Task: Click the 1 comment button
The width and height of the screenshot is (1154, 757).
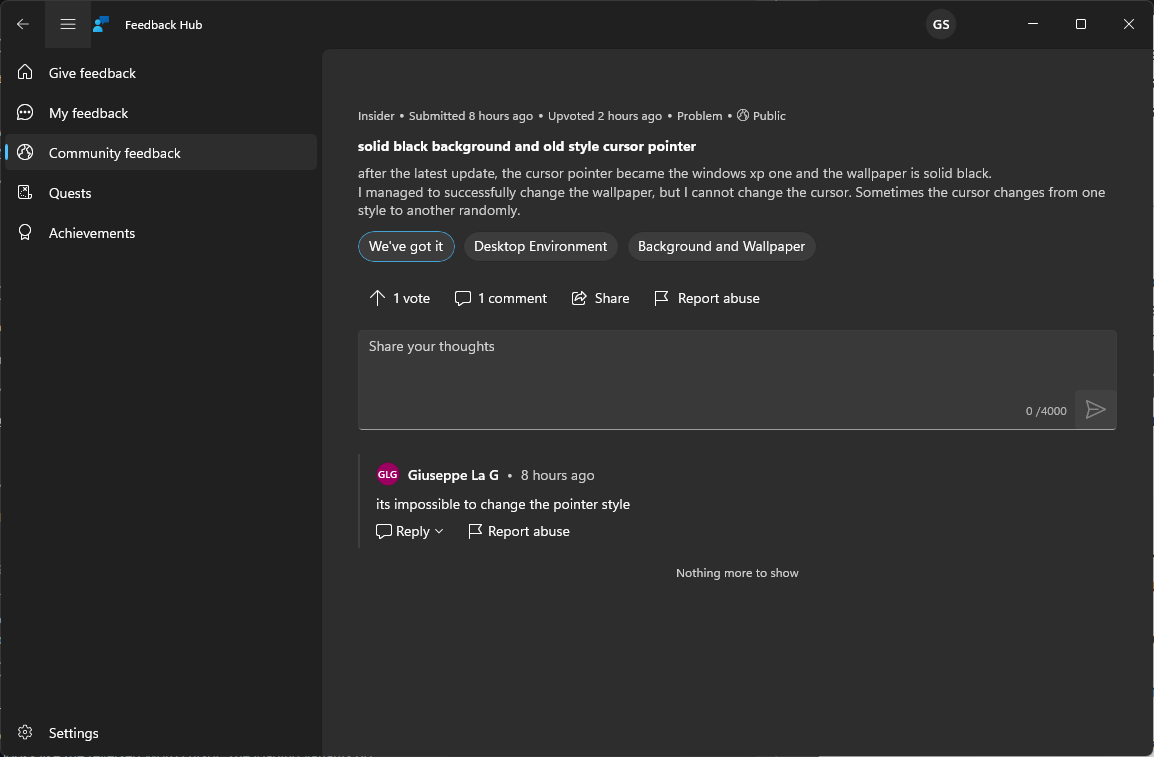Action: (500, 298)
